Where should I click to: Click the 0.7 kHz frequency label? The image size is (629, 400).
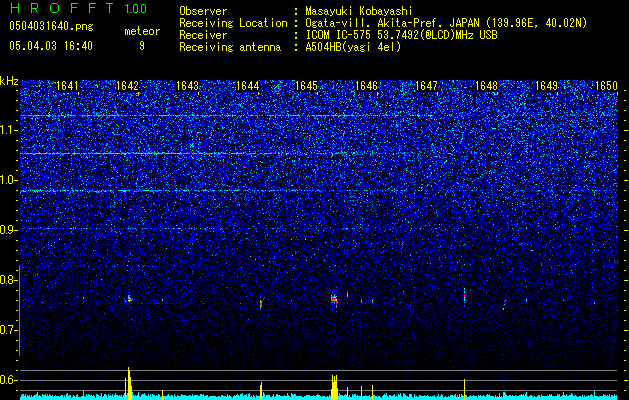point(9,330)
